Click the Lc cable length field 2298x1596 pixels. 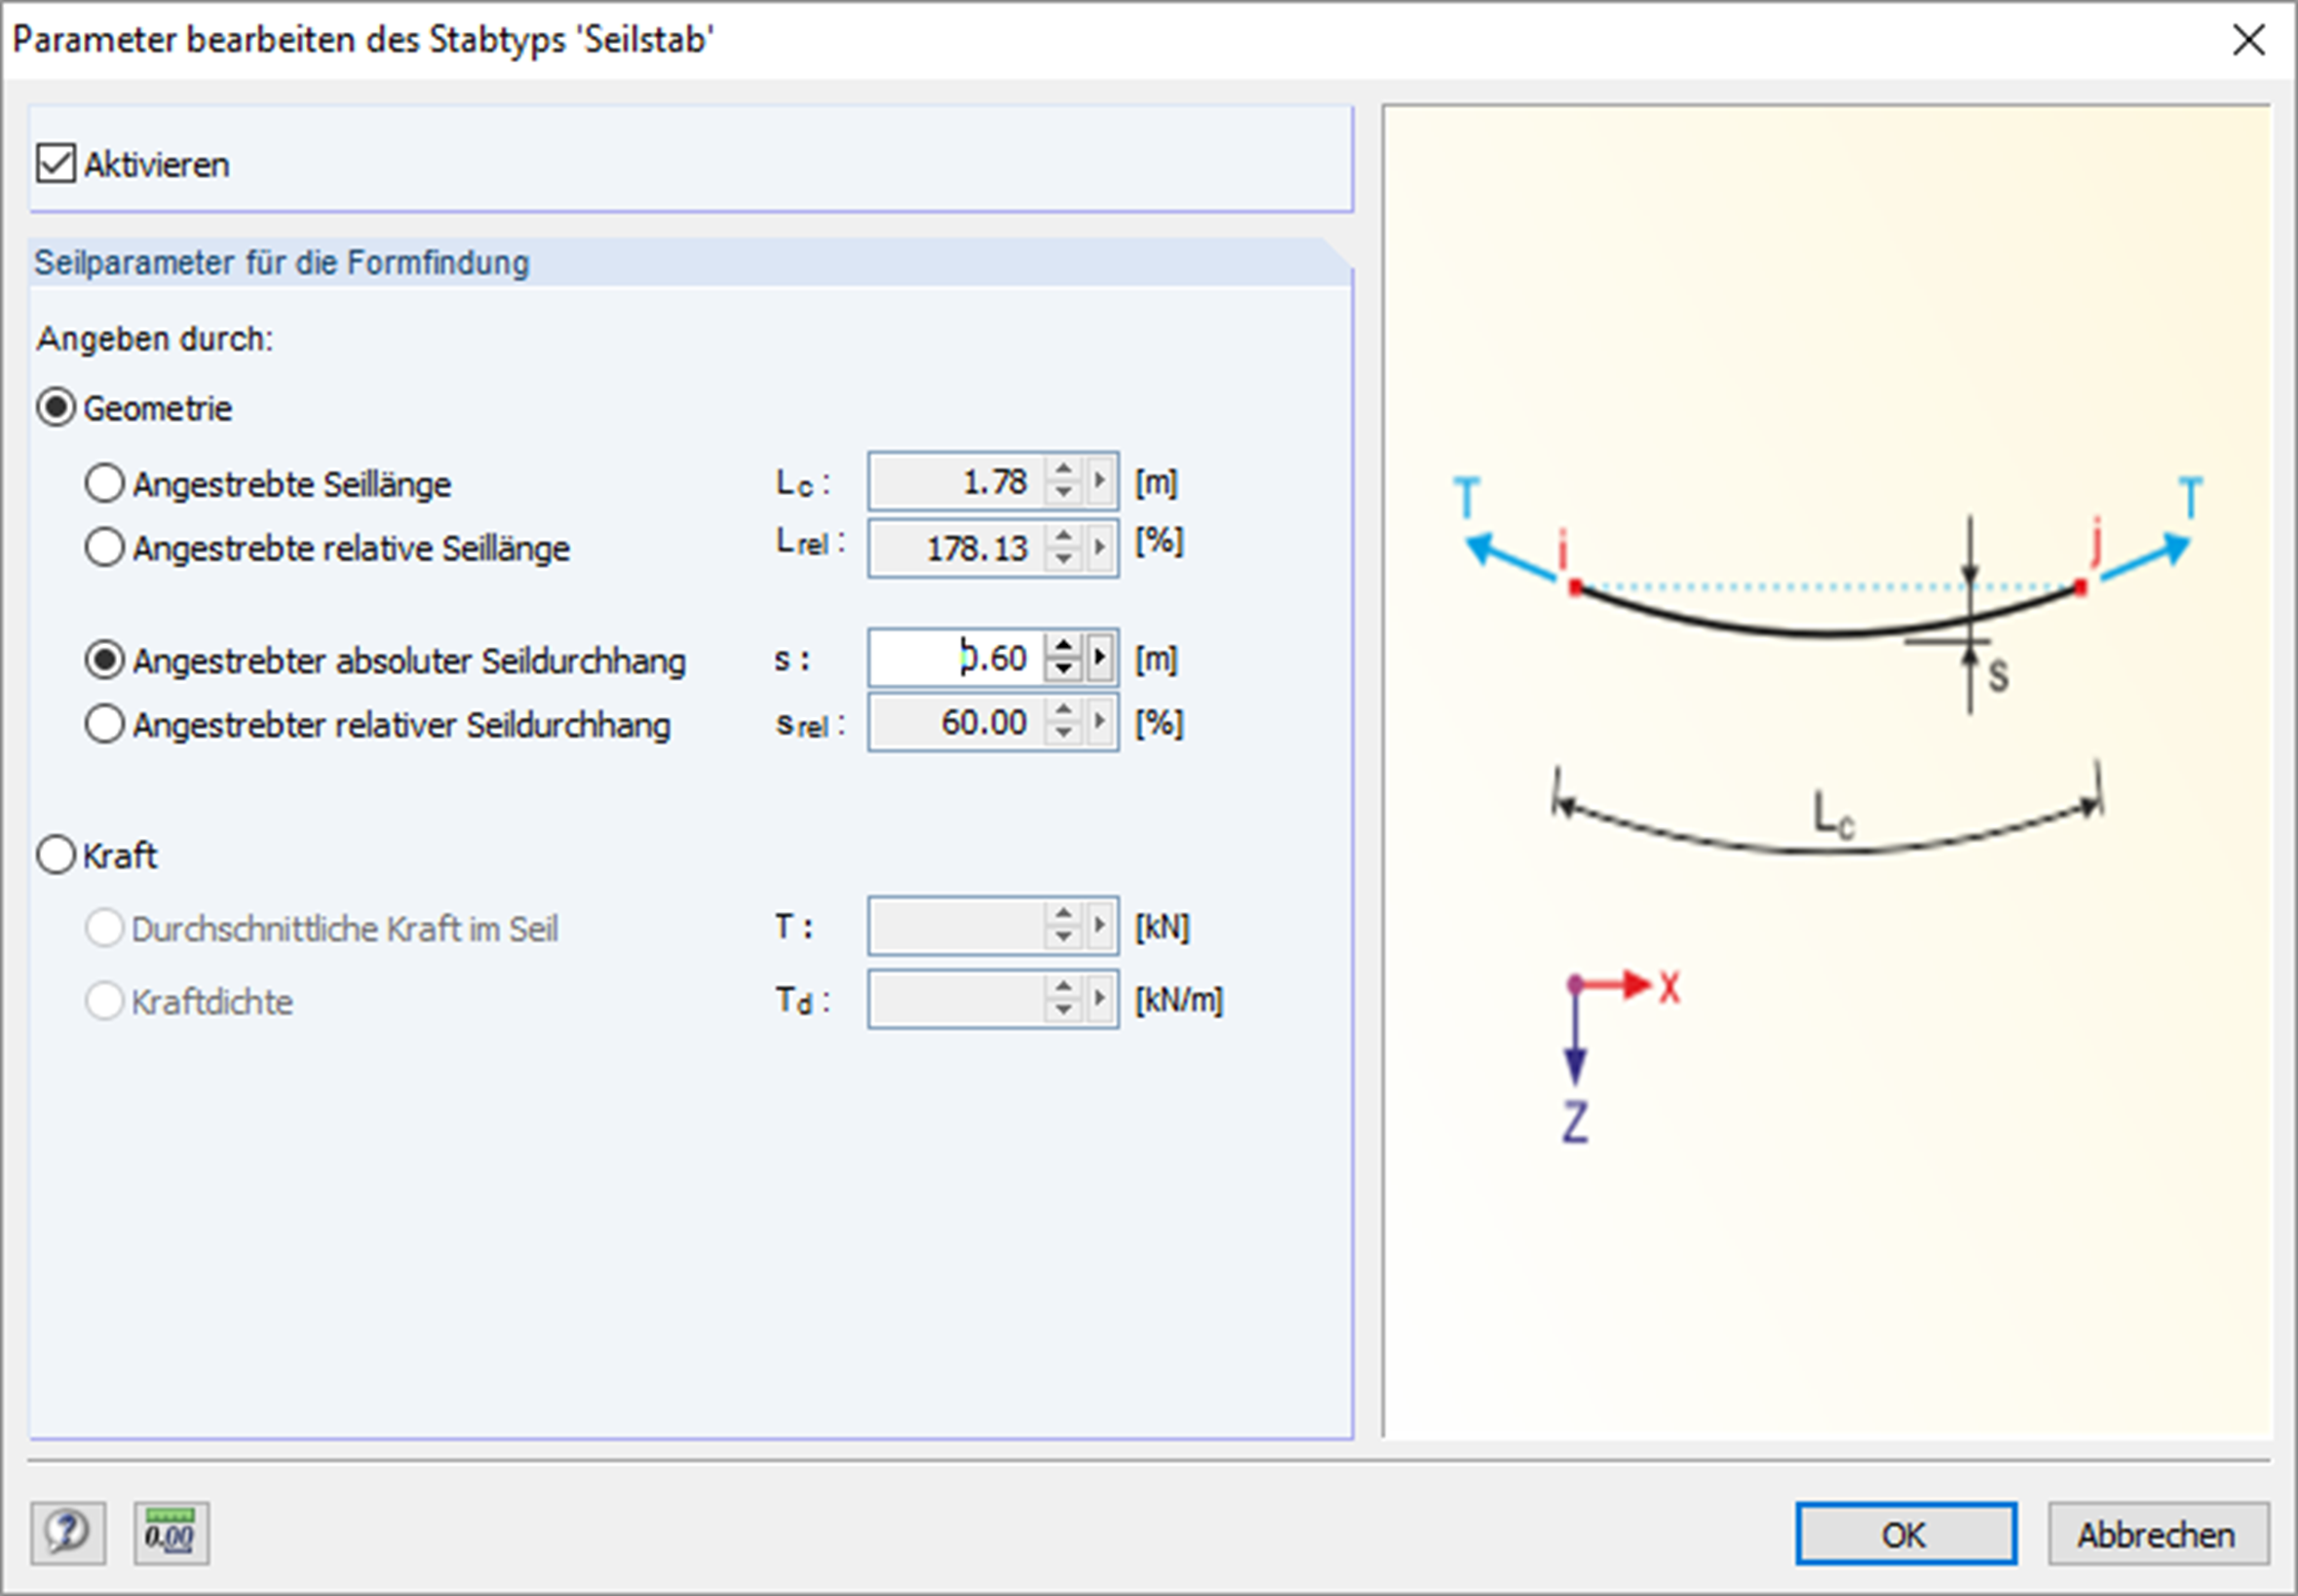pyautogui.click(x=955, y=482)
